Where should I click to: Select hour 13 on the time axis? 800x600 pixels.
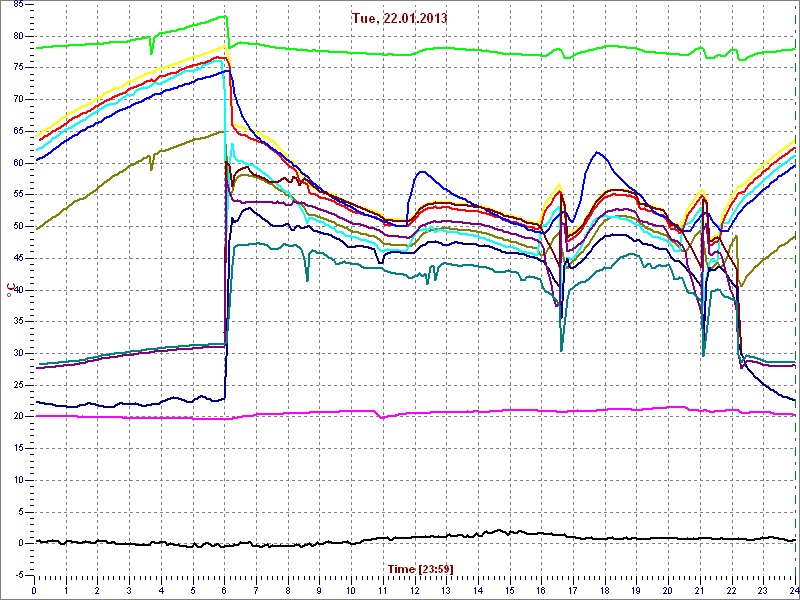pos(446,591)
